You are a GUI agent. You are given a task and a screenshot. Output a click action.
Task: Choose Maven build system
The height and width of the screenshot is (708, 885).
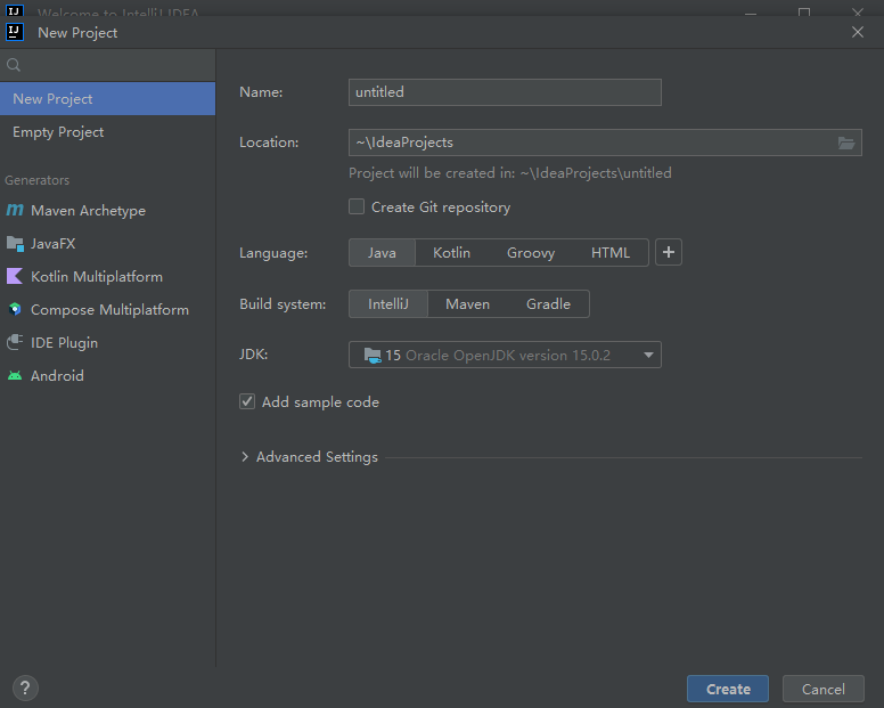(467, 304)
